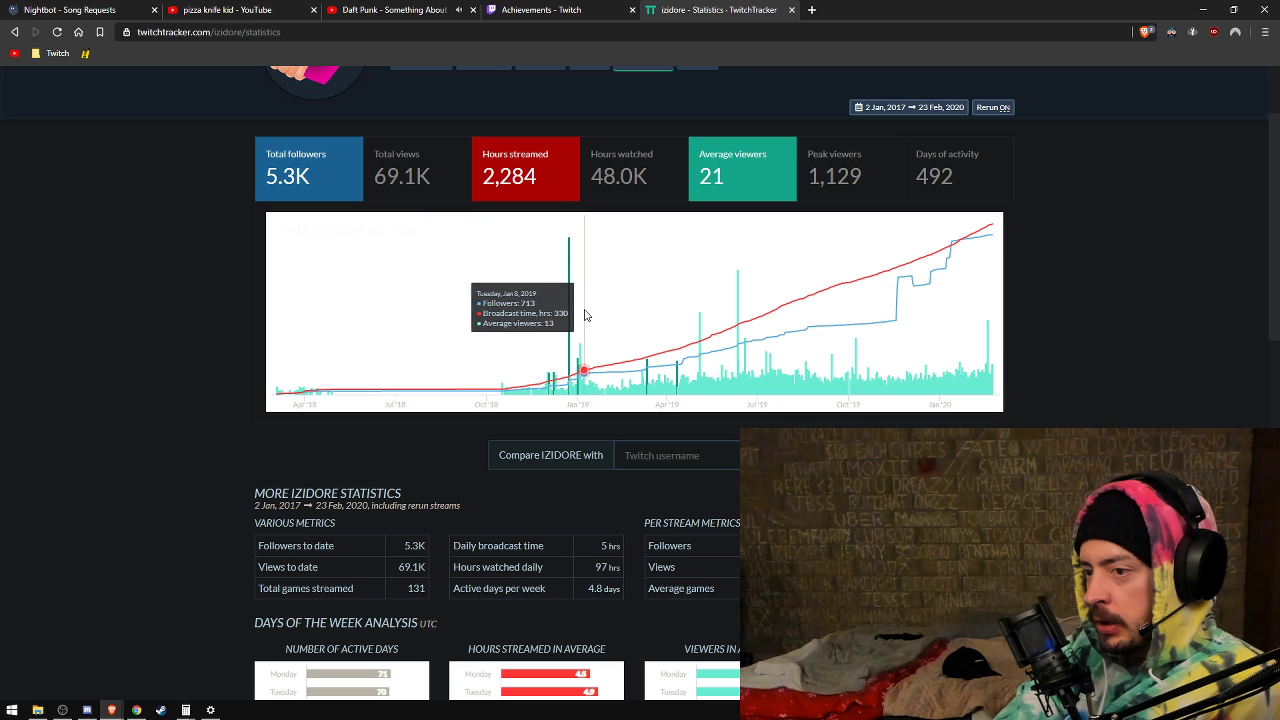Click the Compare IZIDORE with label
This screenshot has width=1280, height=720.
click(x=551, y=455)
